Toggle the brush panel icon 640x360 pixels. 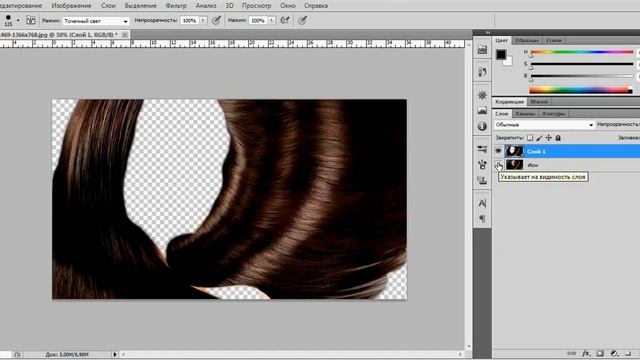pyautogui.click(x=31, y=20)
